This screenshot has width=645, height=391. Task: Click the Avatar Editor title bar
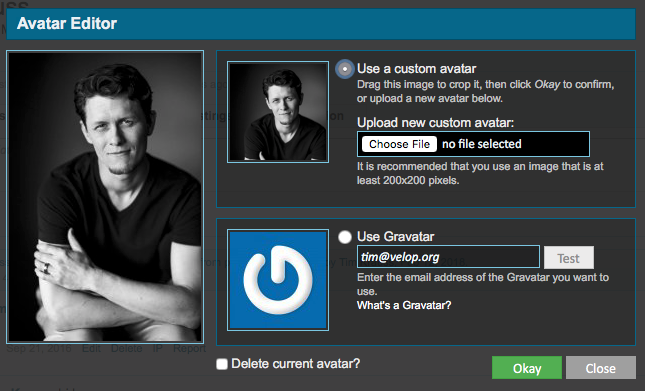(x=321, y=24)
